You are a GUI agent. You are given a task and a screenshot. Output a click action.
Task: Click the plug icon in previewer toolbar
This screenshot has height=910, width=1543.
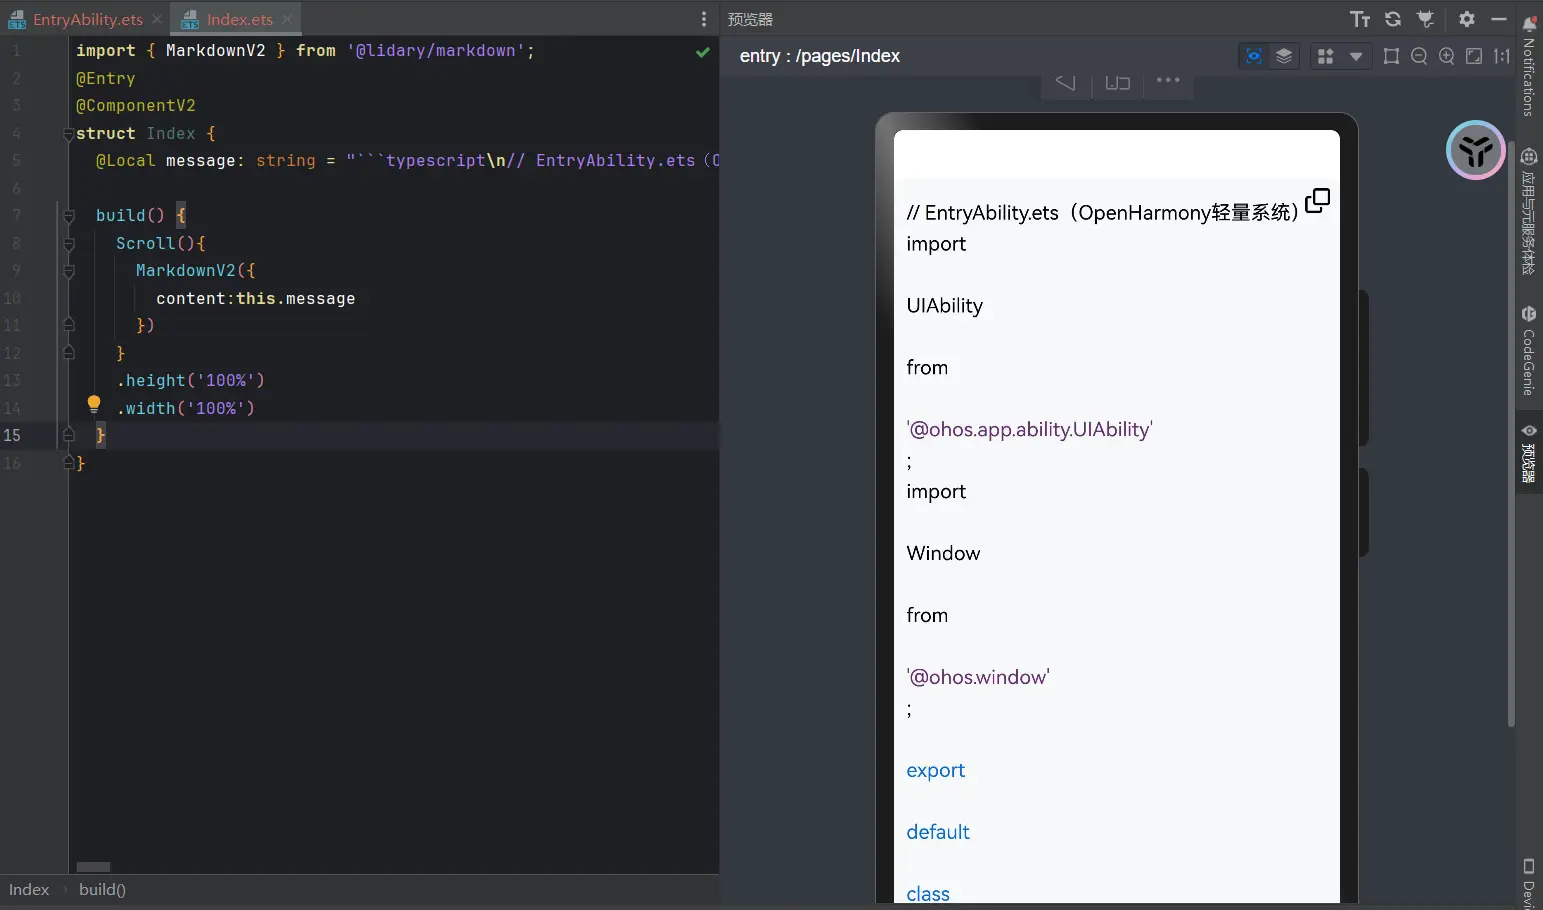(1426, 19)
